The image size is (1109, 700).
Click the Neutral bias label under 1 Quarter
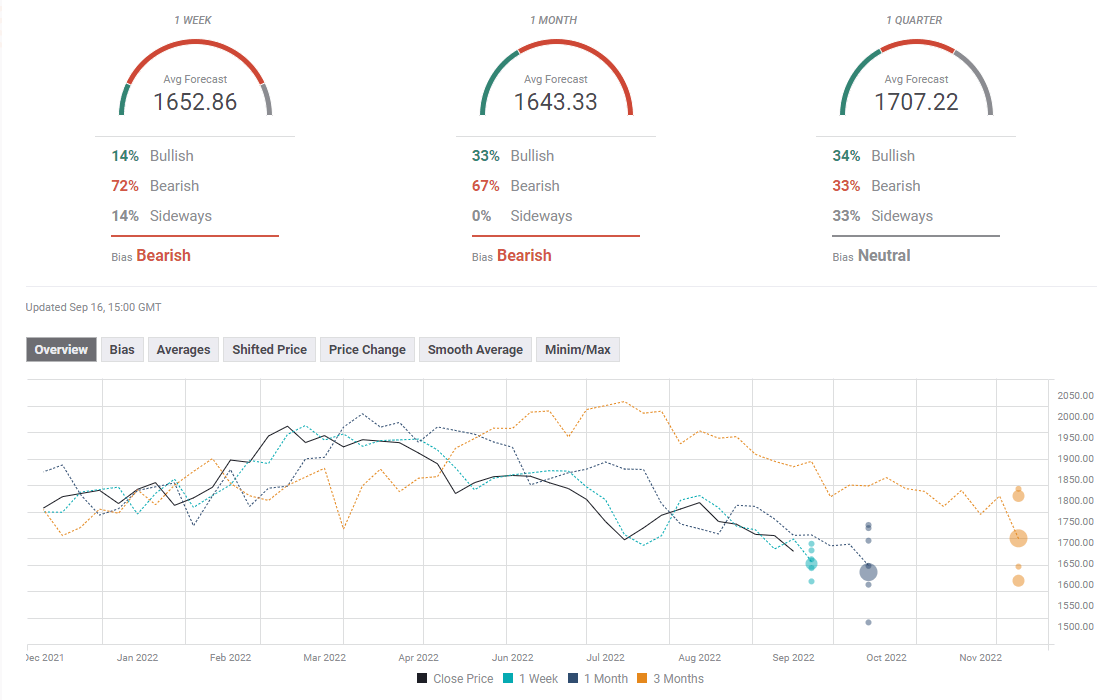(884, 256)
